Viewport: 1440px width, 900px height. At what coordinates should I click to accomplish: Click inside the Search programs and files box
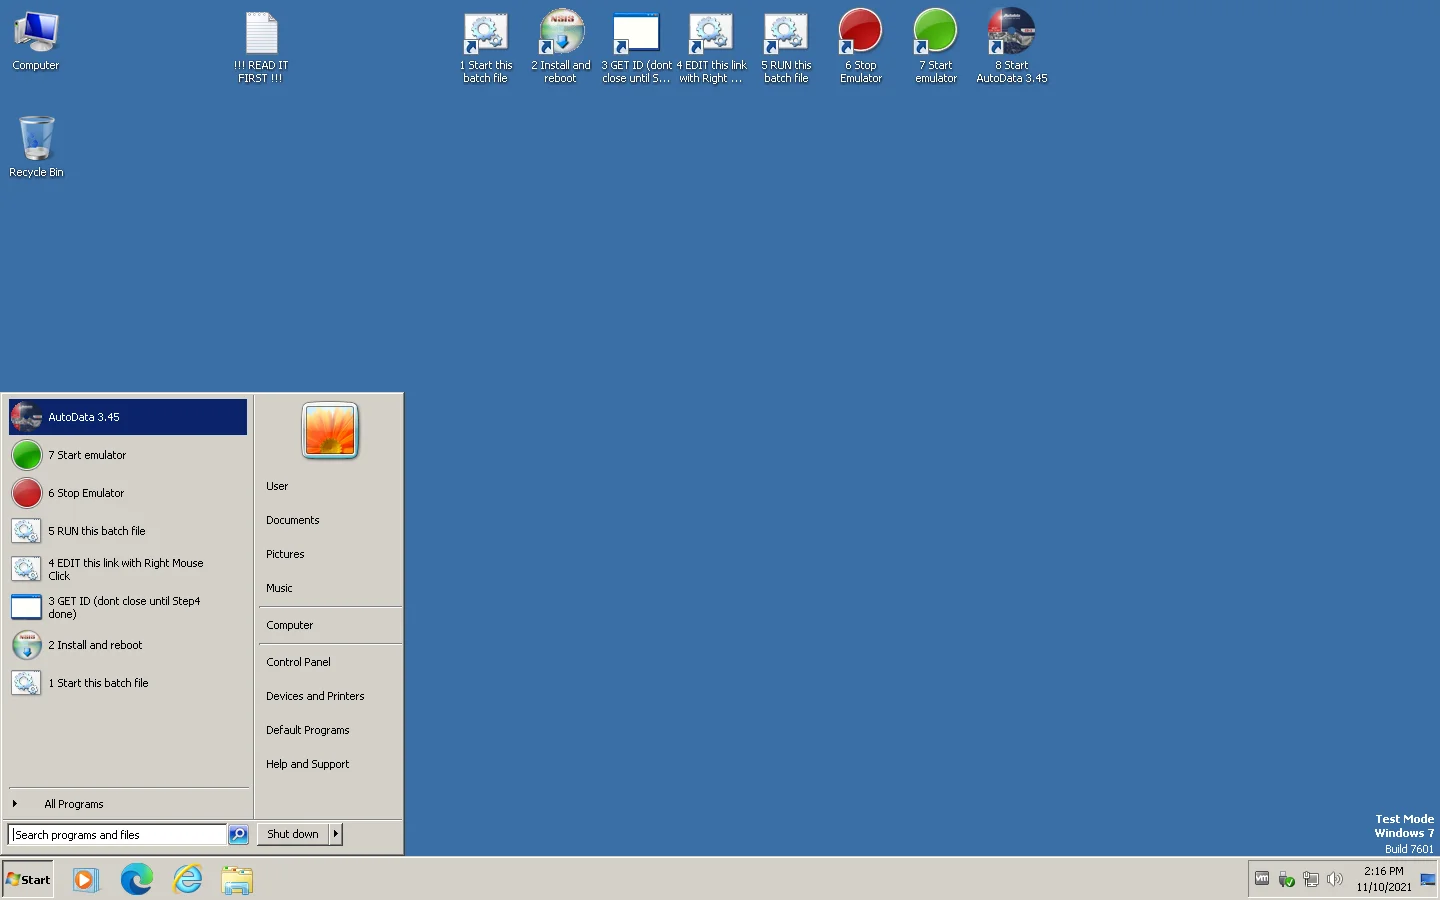click(115, 834)
